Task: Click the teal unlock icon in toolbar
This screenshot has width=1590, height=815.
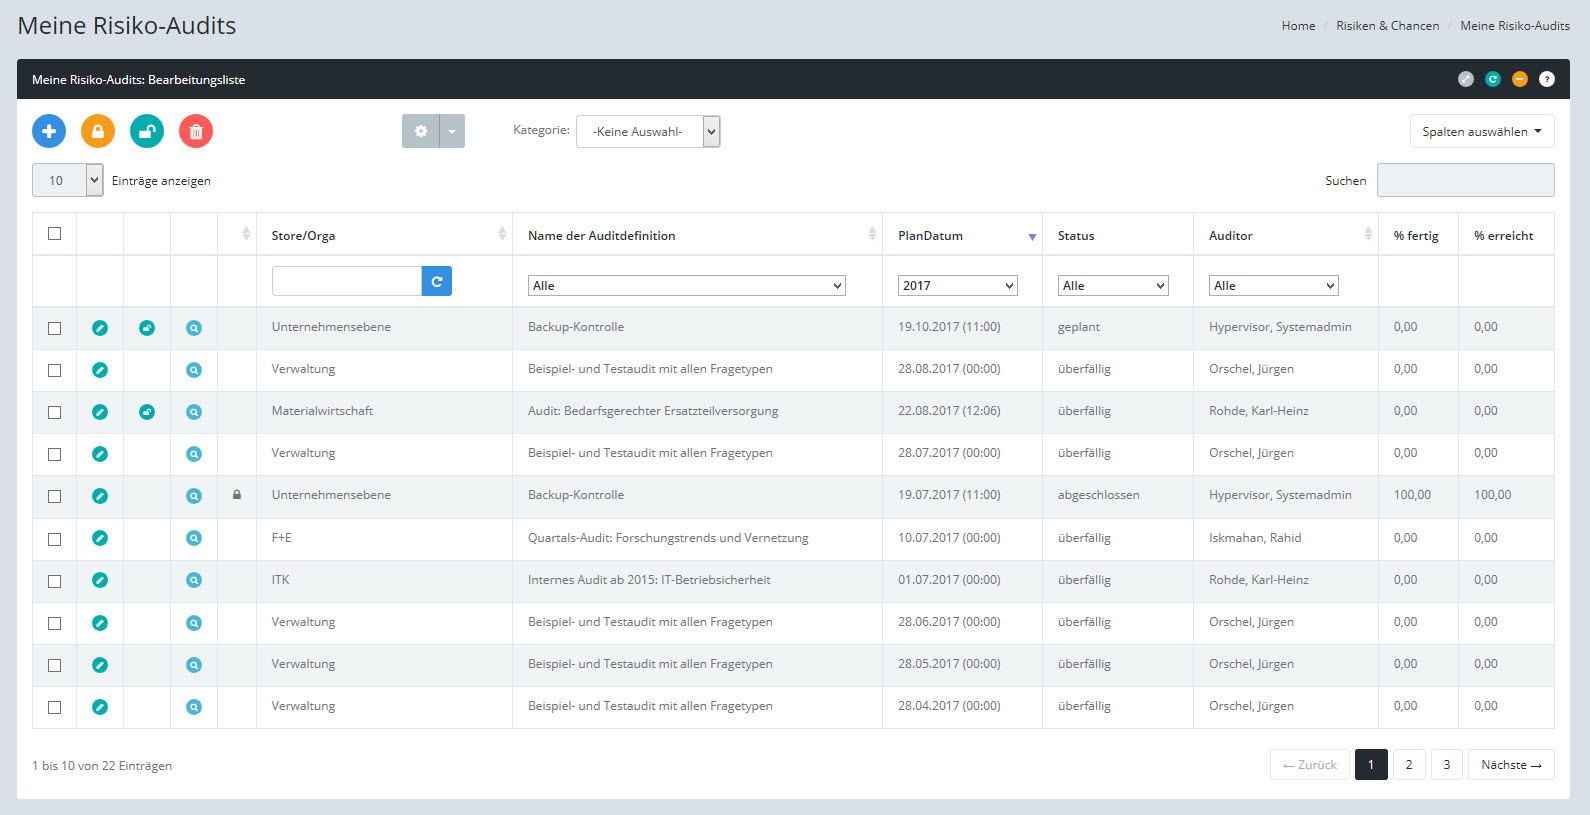Action: (x=147, y=131)
